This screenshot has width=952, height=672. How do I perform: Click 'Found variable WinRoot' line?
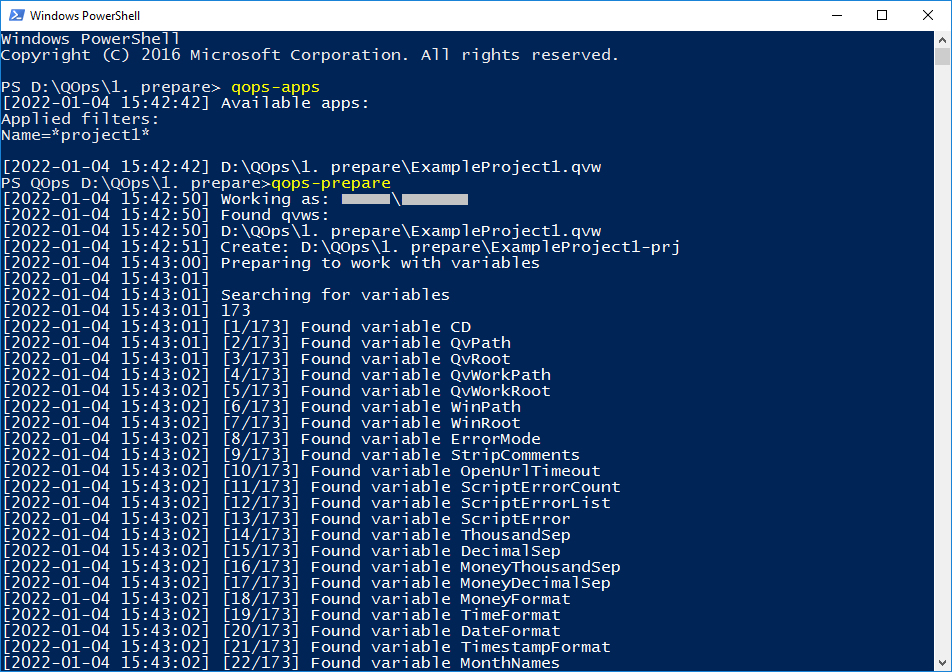point(262,423)
